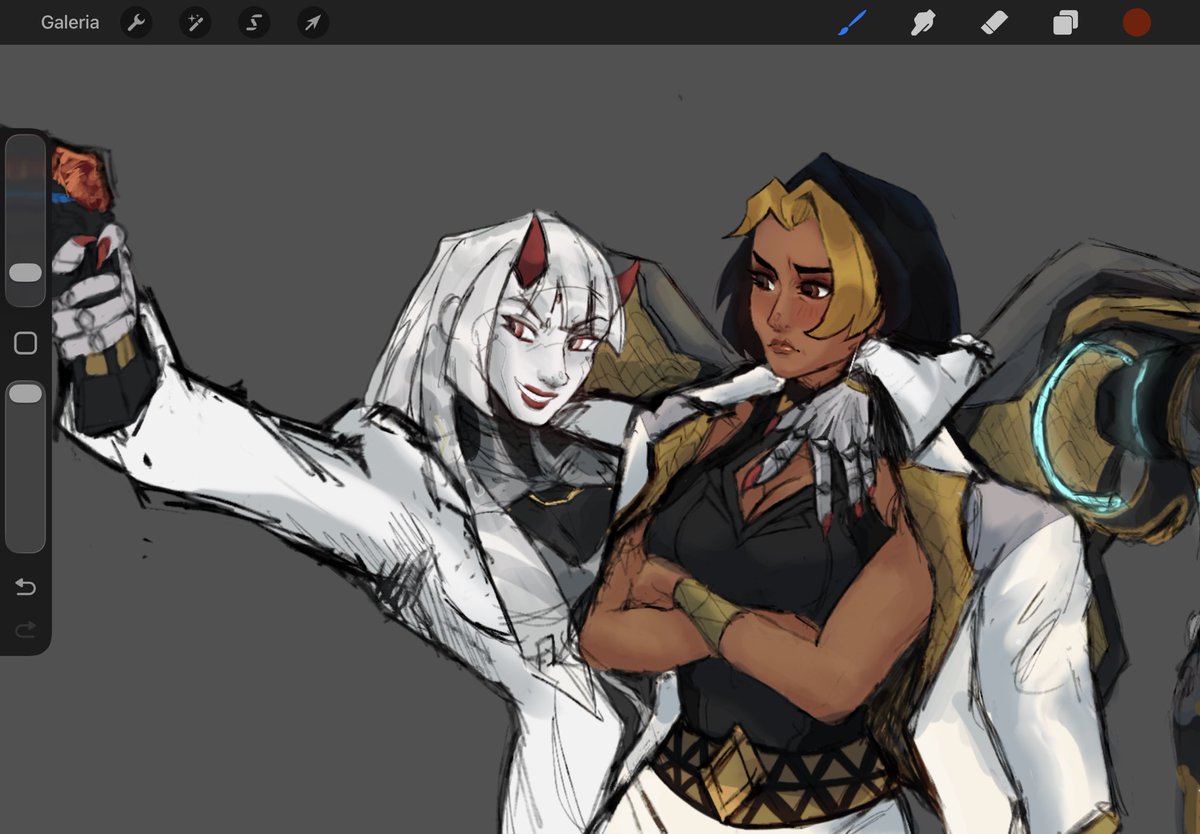The width and height of the screenshot is (1200, 834).
Task: Tap the square modifier button on sidebar
Action: [x=25, y=343]
